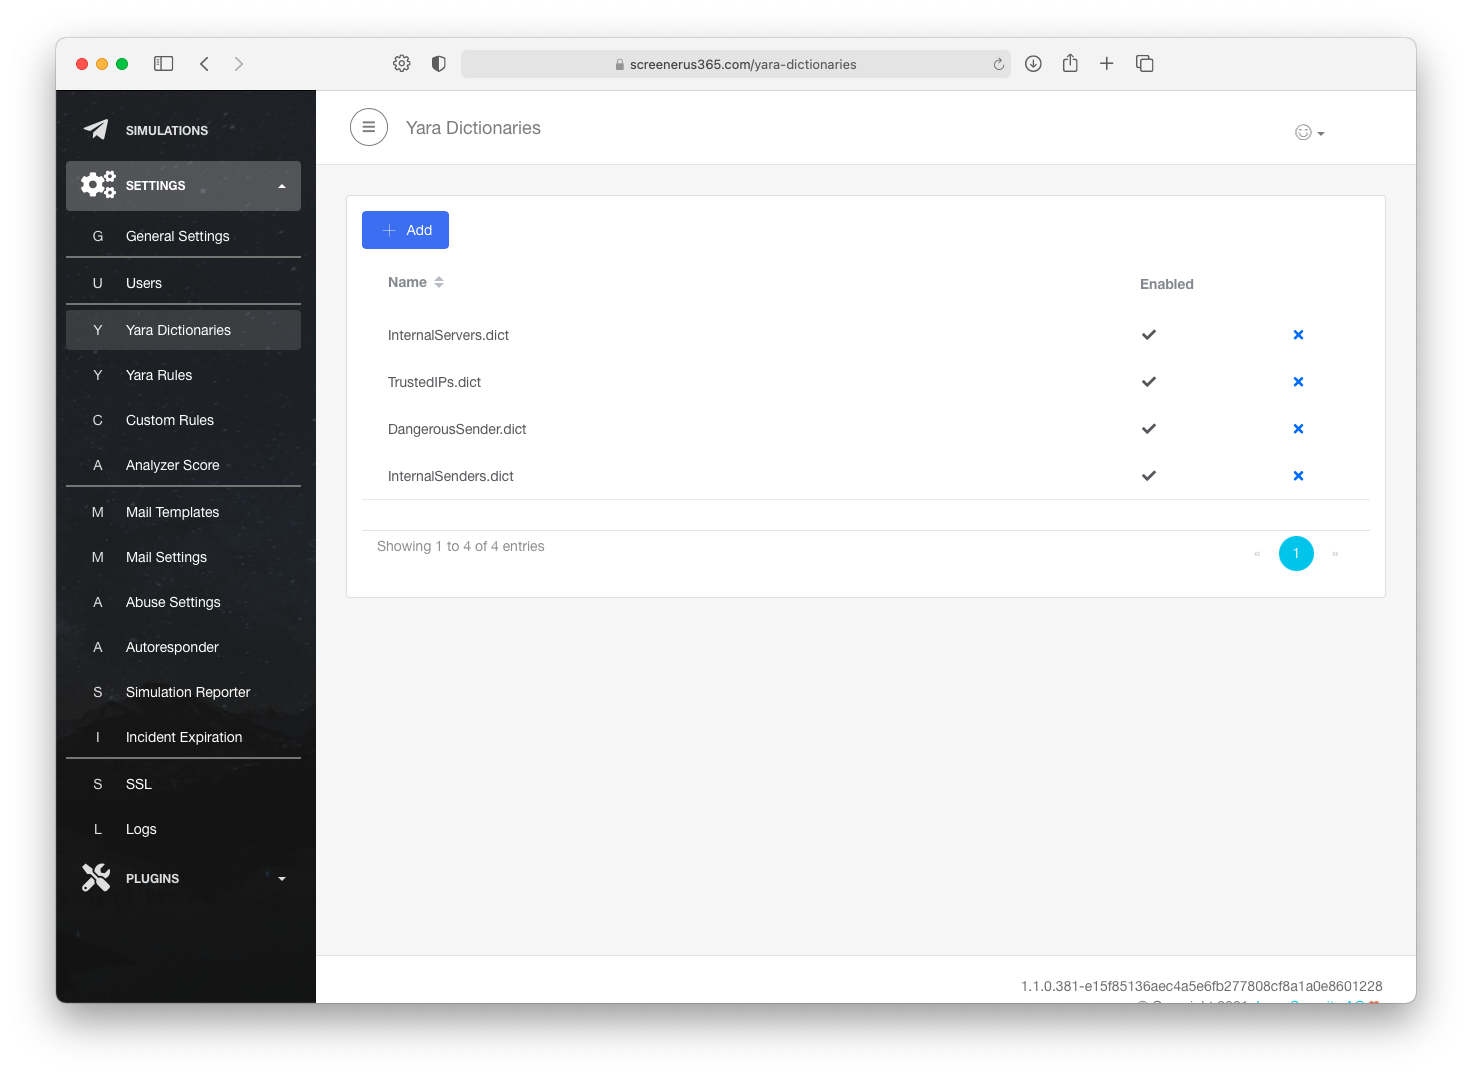This screenshot has height=1077, width=1472.
Task: Open the user smiley dropdown menu
Action: (1308, 132)
